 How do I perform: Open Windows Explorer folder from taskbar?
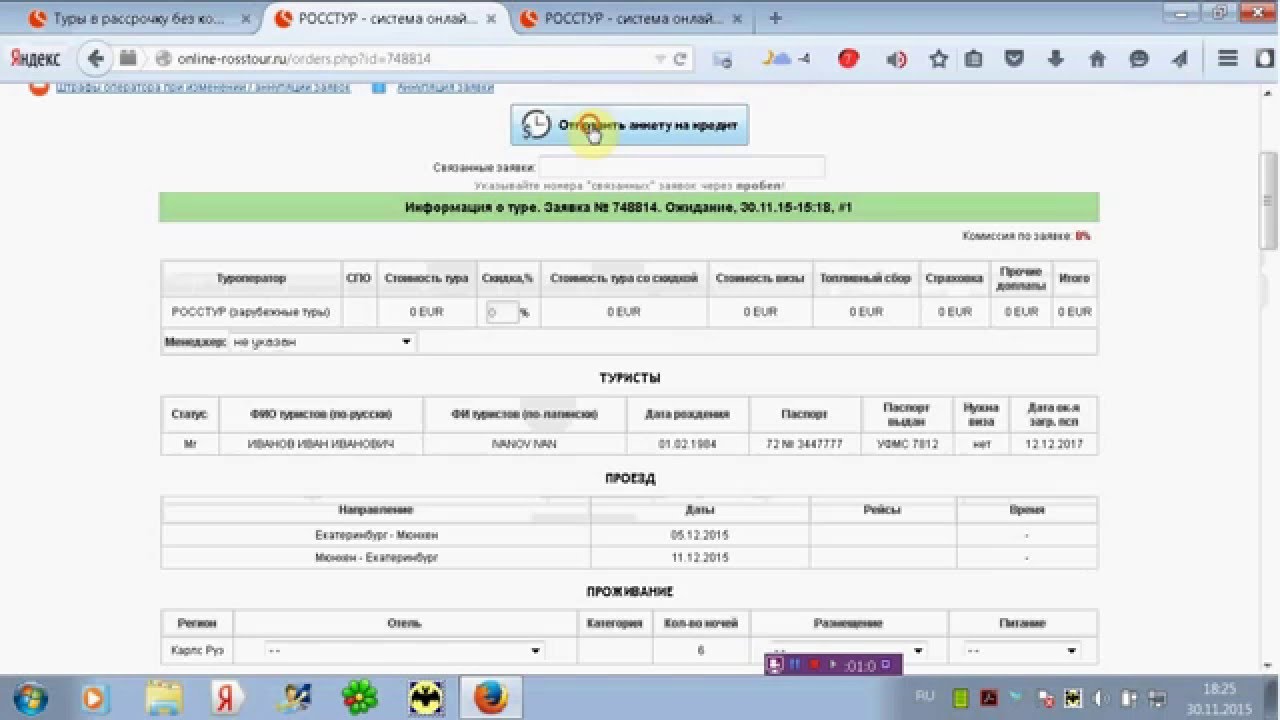pyautogui.click(x=163, y=697)
